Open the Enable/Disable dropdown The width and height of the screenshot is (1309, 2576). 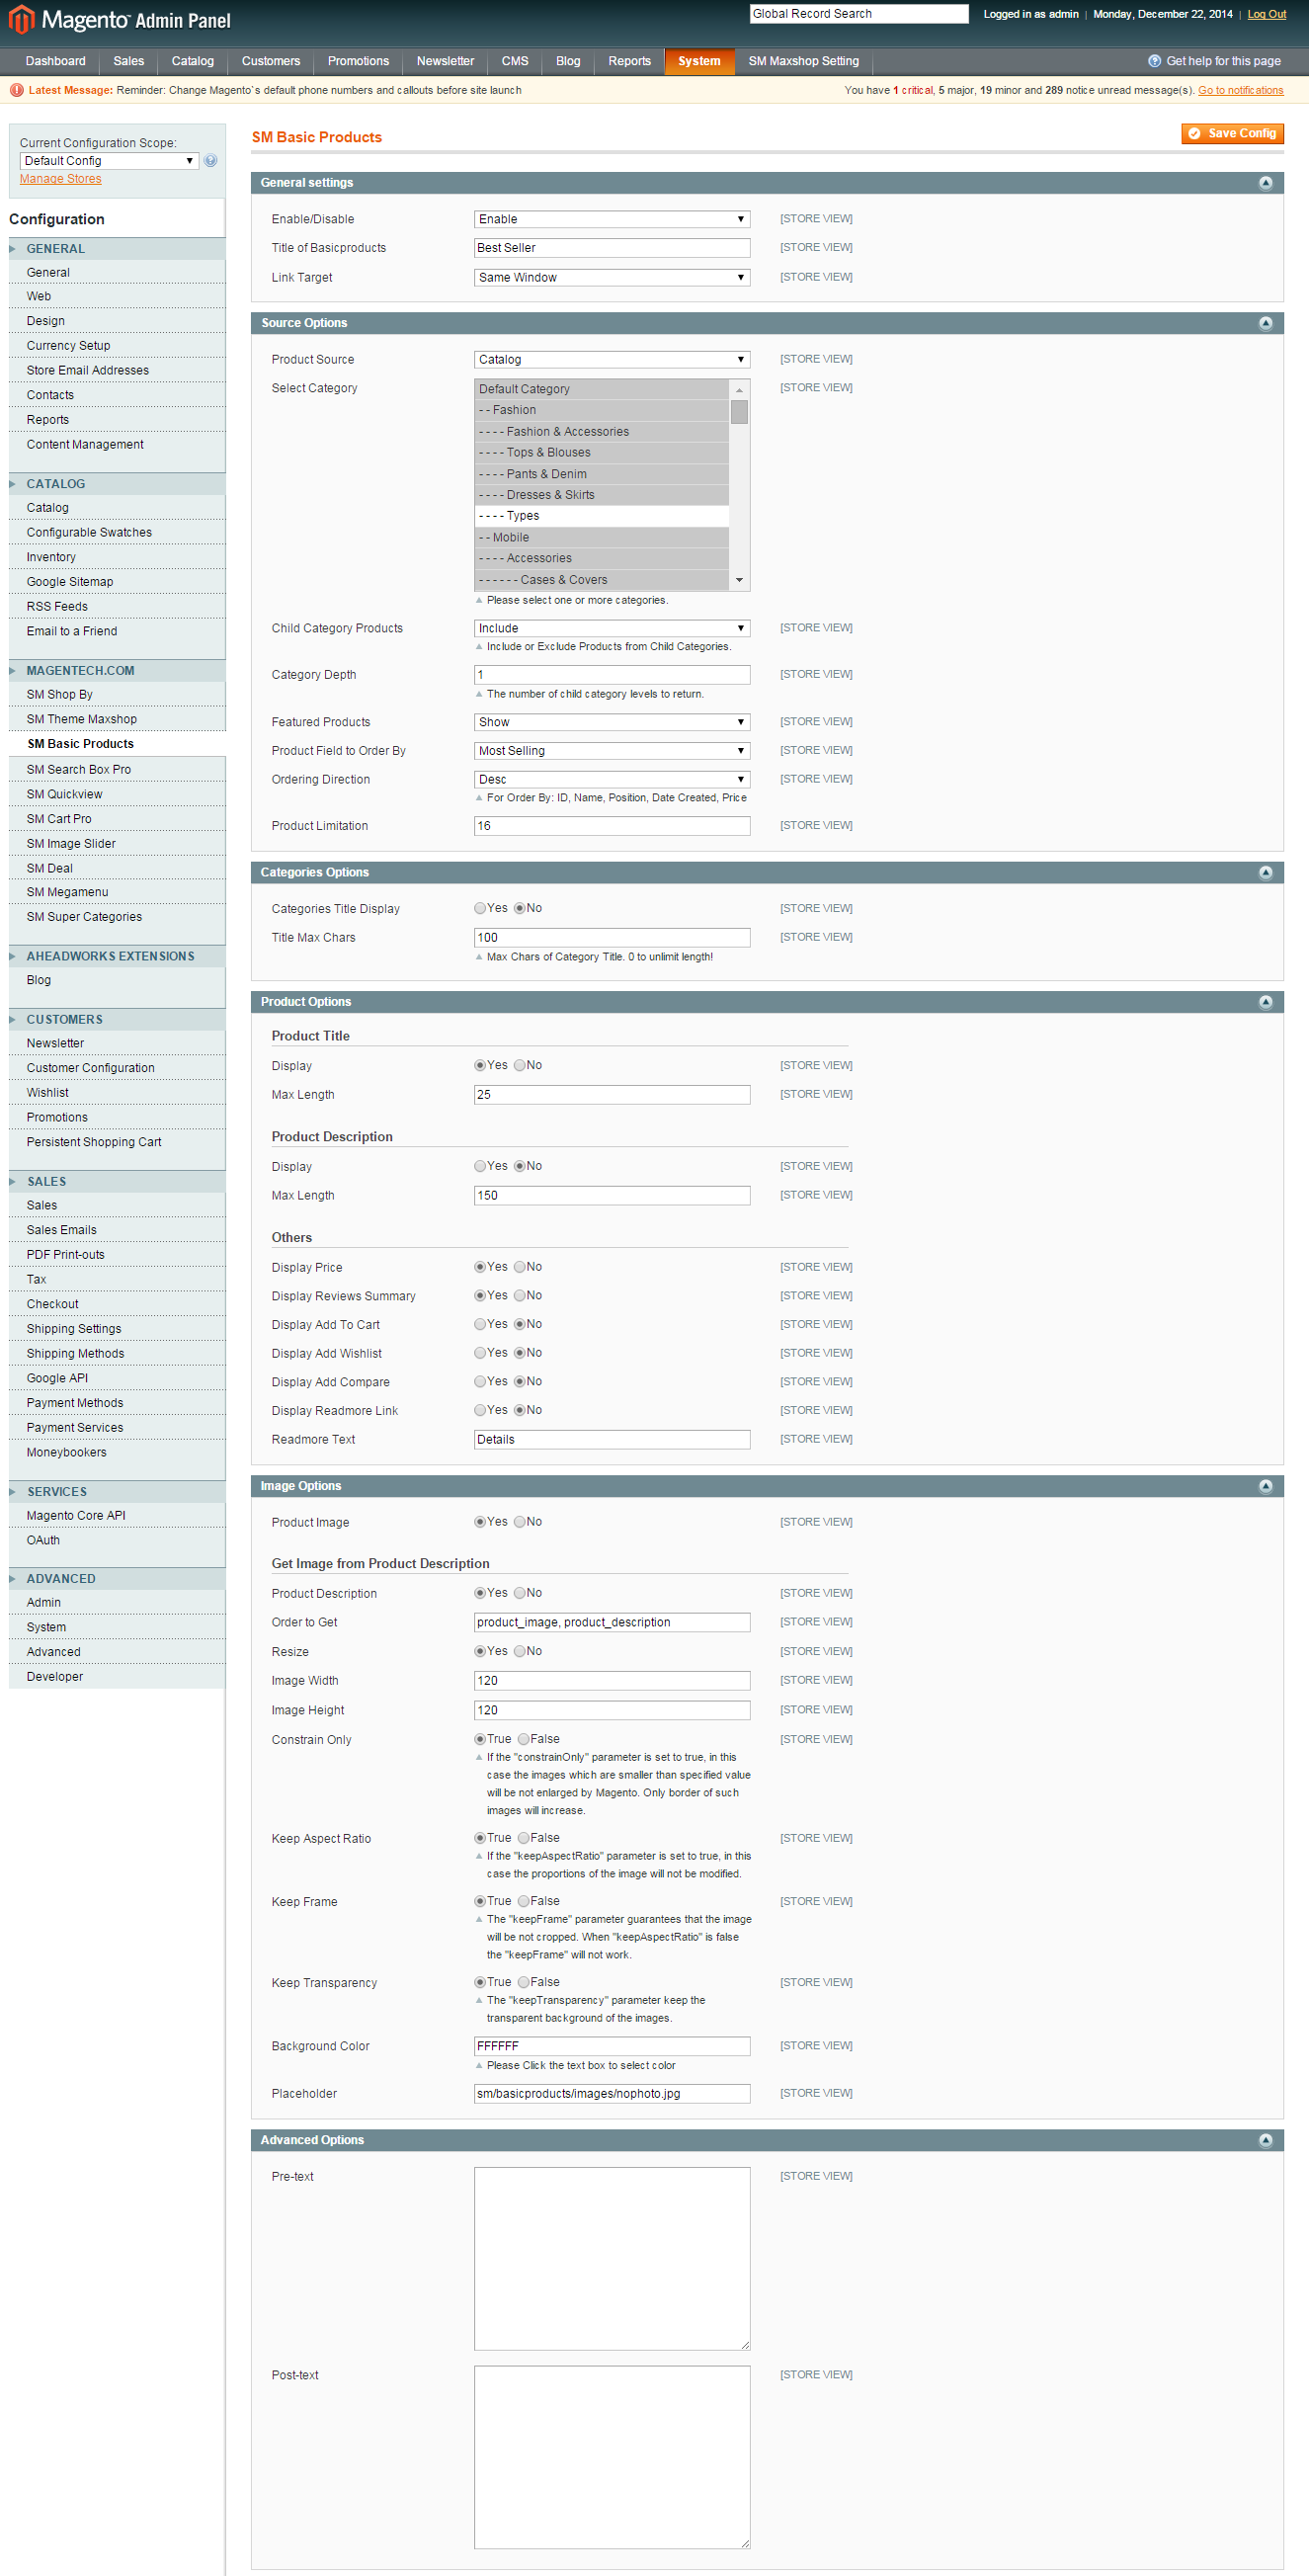coord(612,219)
